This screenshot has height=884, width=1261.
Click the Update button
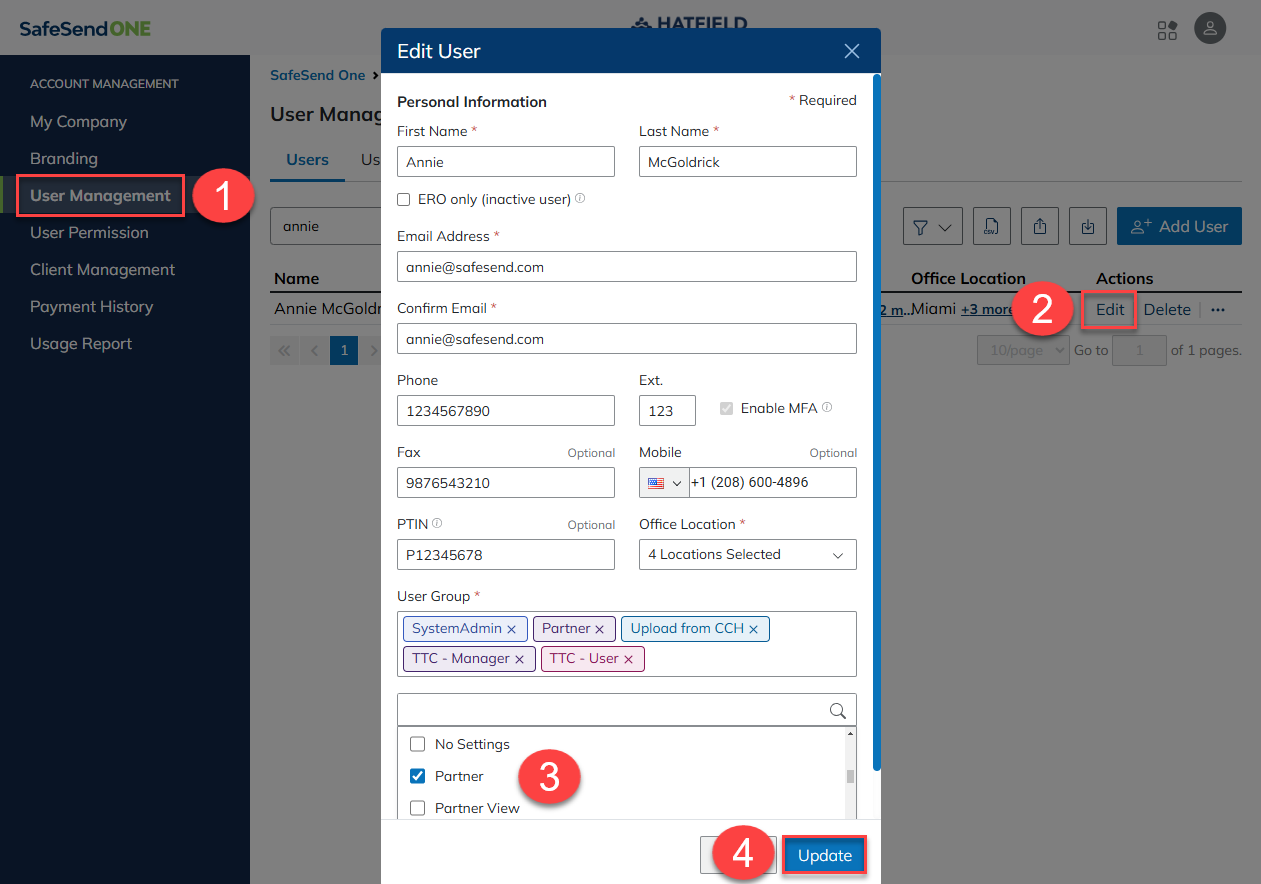point(824,856)
